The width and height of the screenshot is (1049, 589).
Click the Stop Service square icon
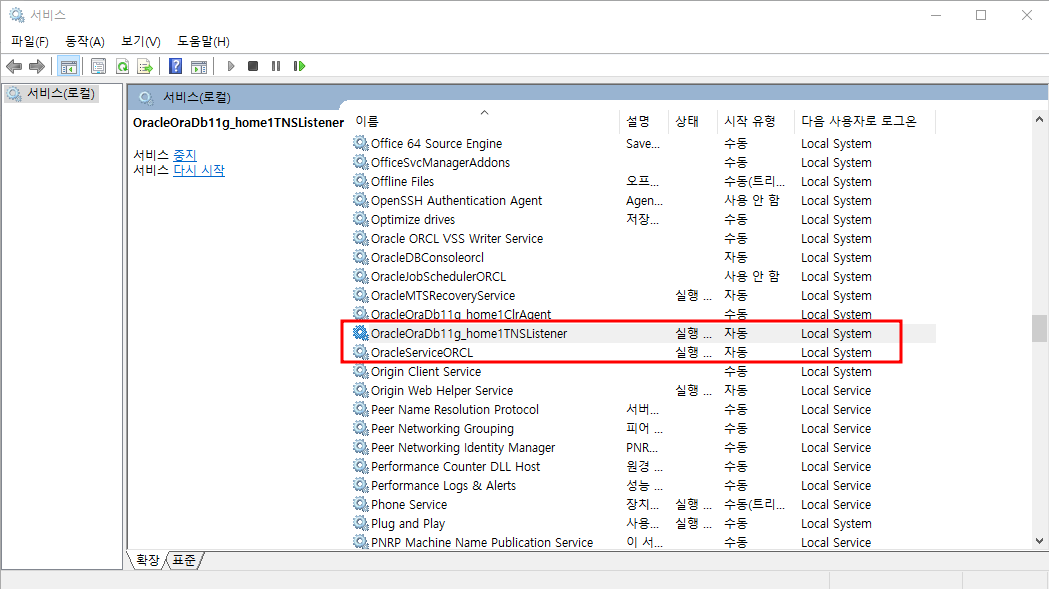(253, 66)
